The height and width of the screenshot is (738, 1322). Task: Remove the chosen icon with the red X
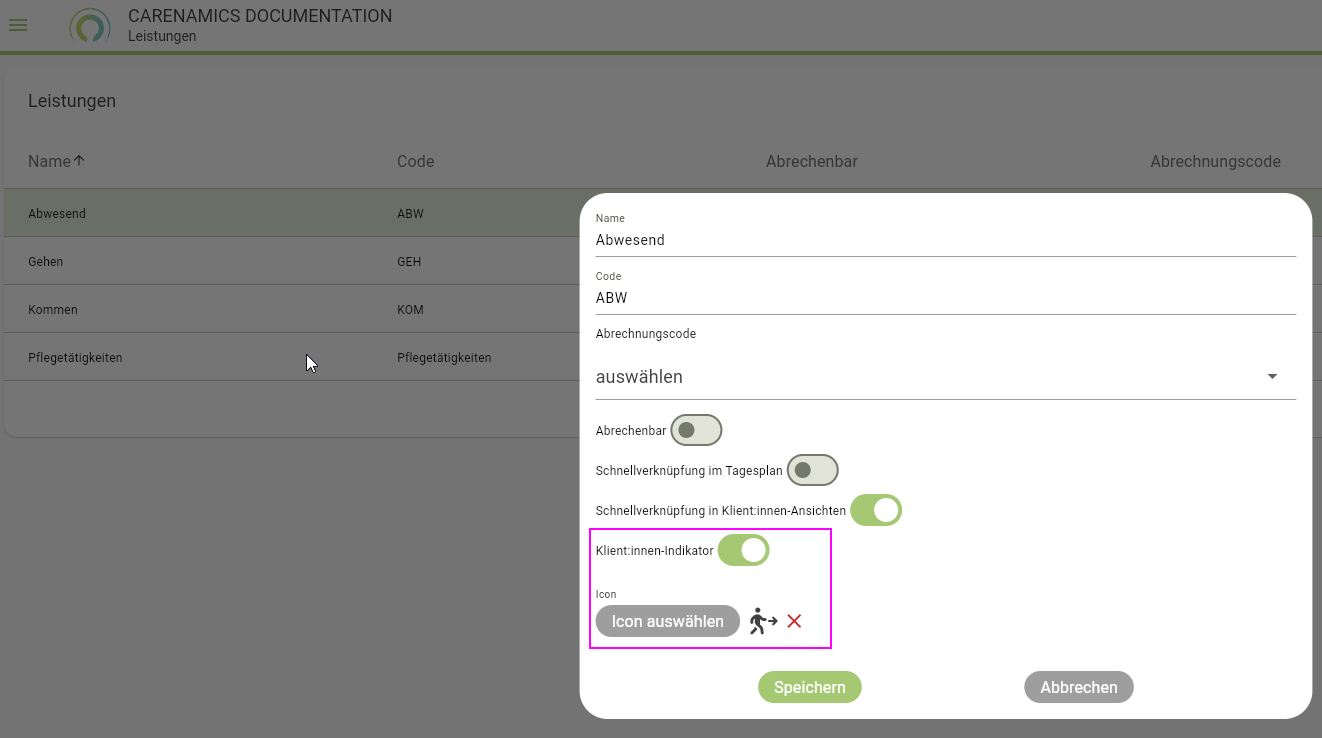click(794, 621)
